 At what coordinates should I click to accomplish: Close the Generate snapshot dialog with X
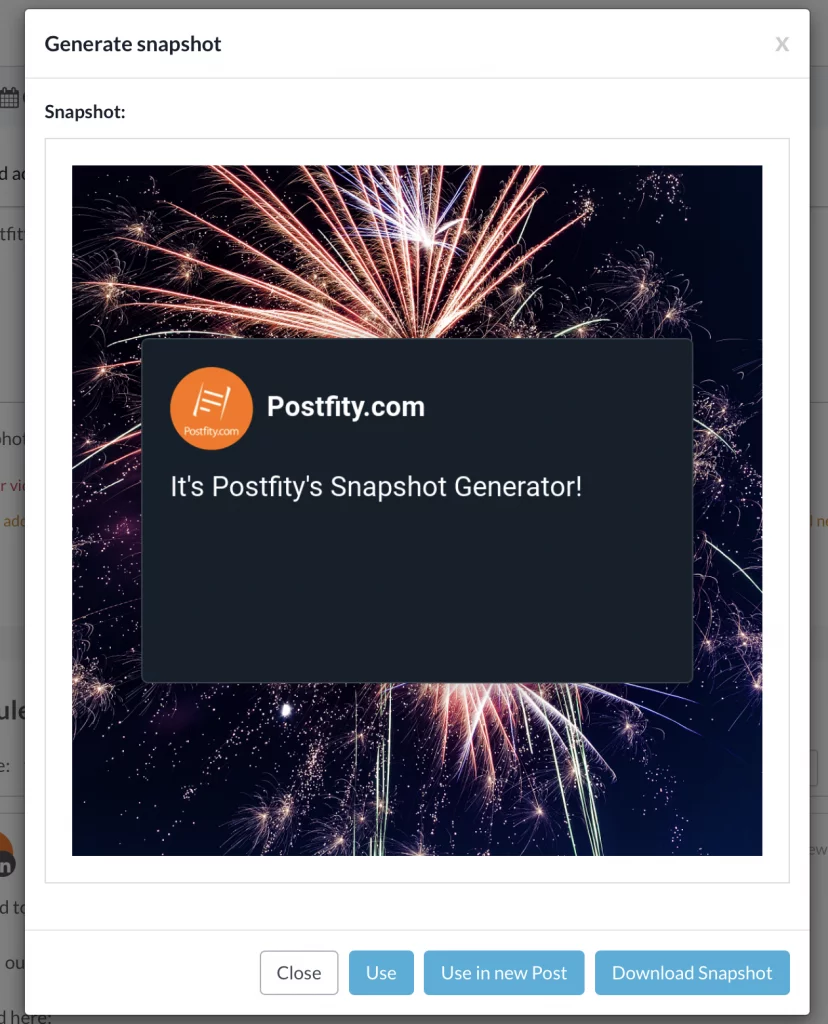click(x=782, y=44)
